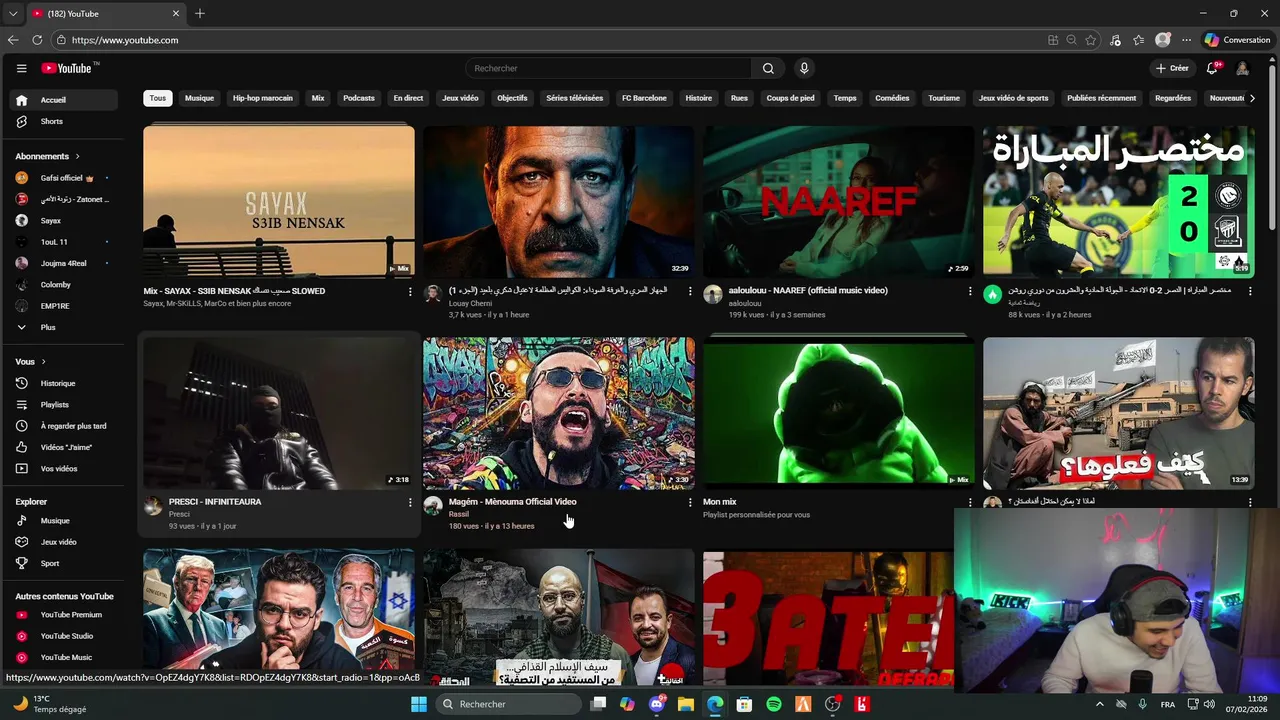Image resolution: width=1280 pixels, height=720 pixels.
Task: Open the account avatar menu
Action: pos(1242,68)
